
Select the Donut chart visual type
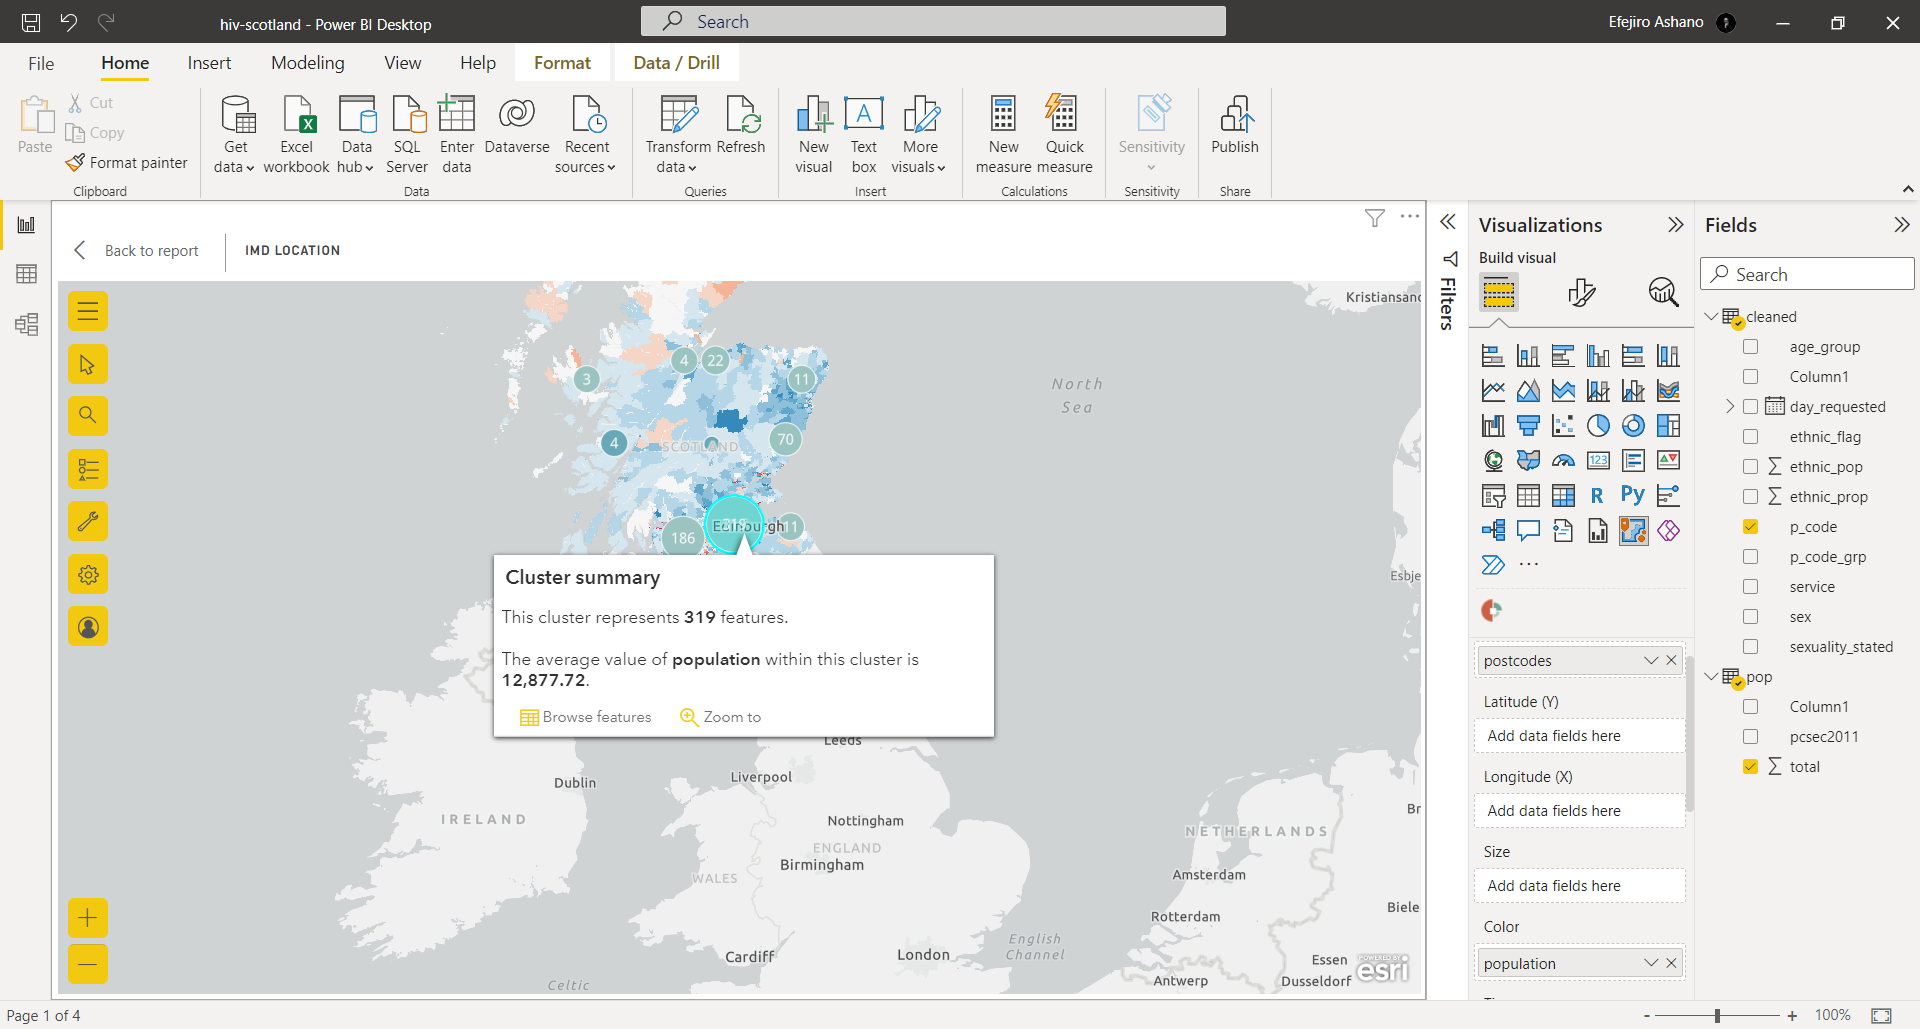(1633, 426)
